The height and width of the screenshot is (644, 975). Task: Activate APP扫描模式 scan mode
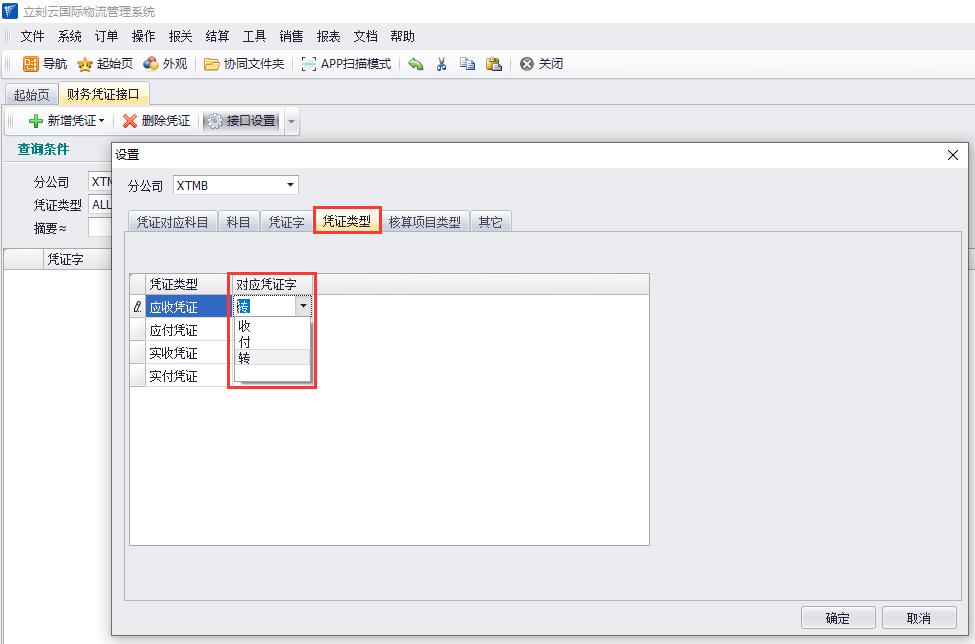pyautogui.click(x=346, y=64)
